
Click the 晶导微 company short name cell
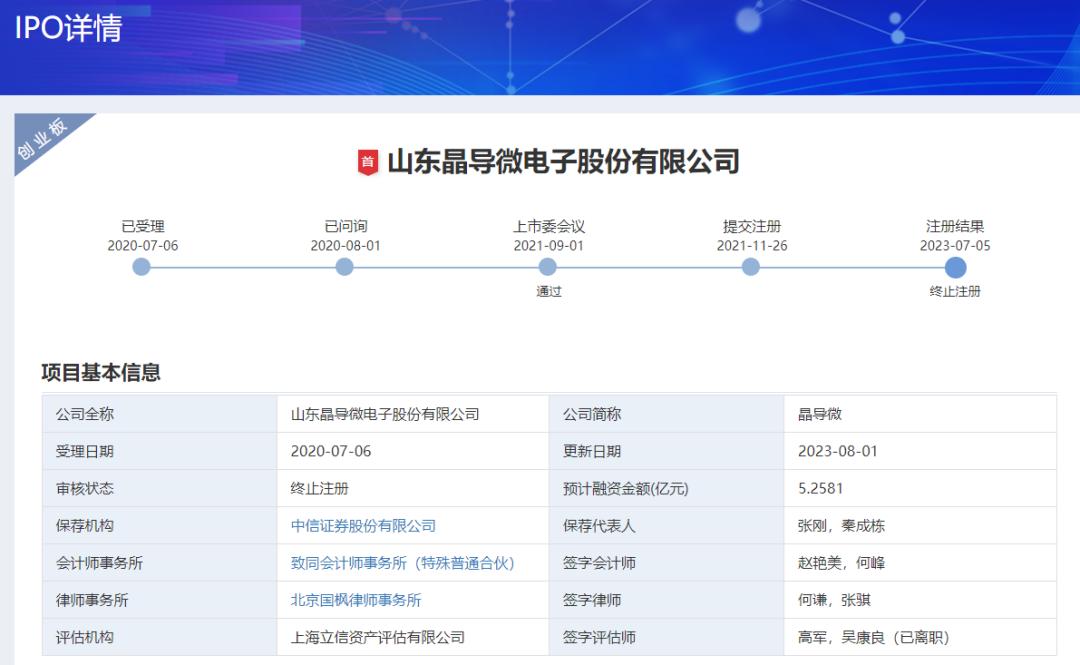[x=819, y=414]
